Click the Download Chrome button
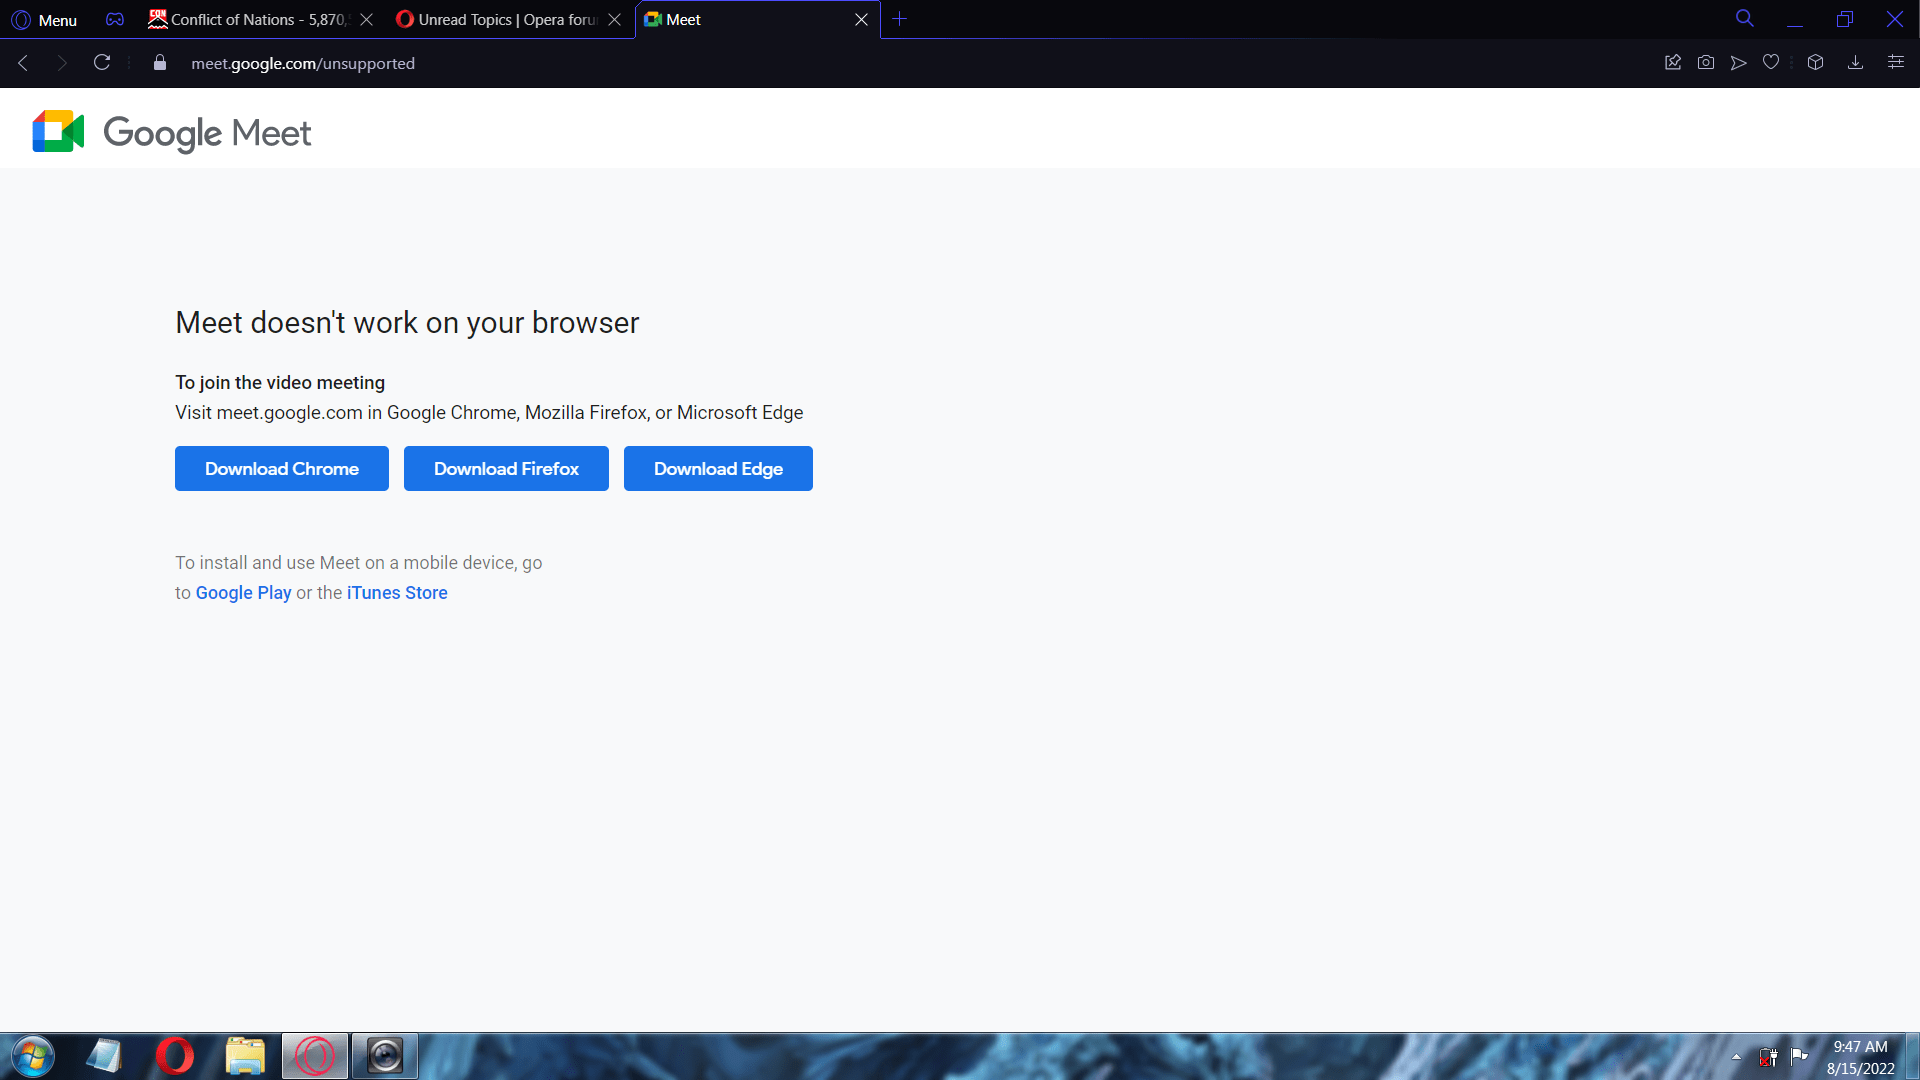This screenshot has height=1080, width=1920. (x=281, y=469)
